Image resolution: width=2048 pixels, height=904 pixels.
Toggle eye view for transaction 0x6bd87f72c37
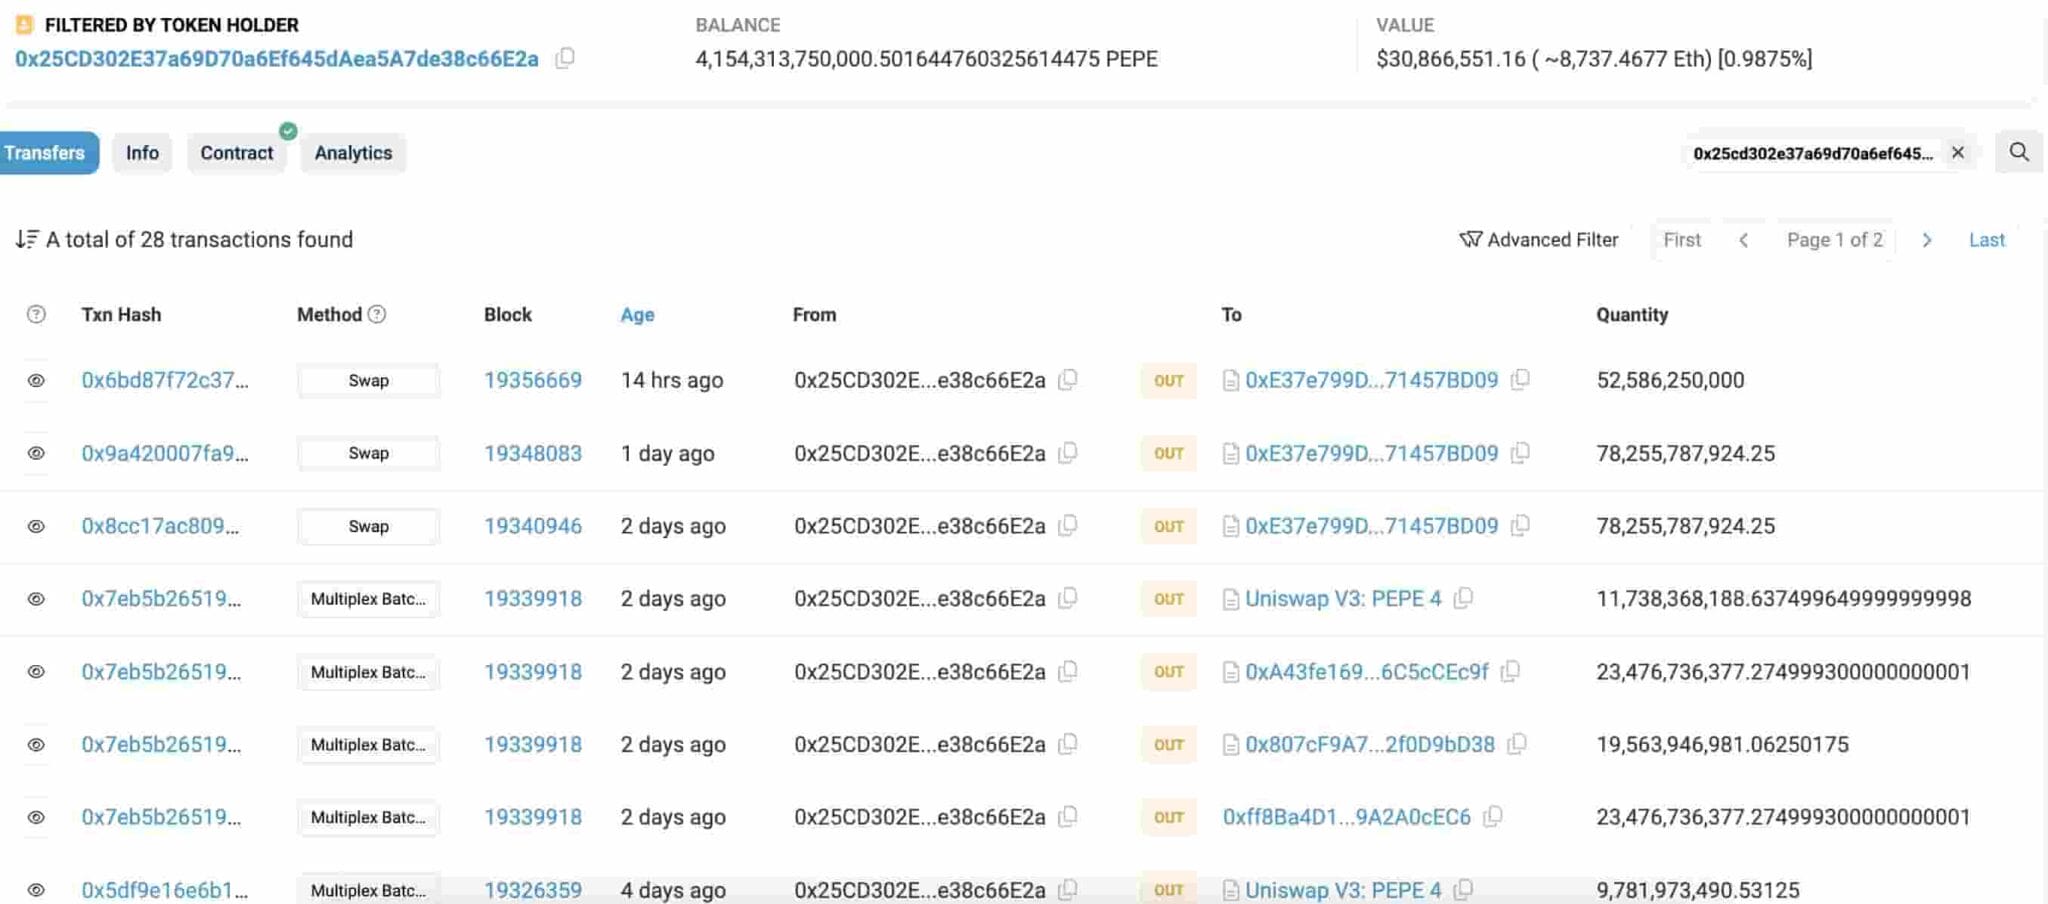point(36,380)
